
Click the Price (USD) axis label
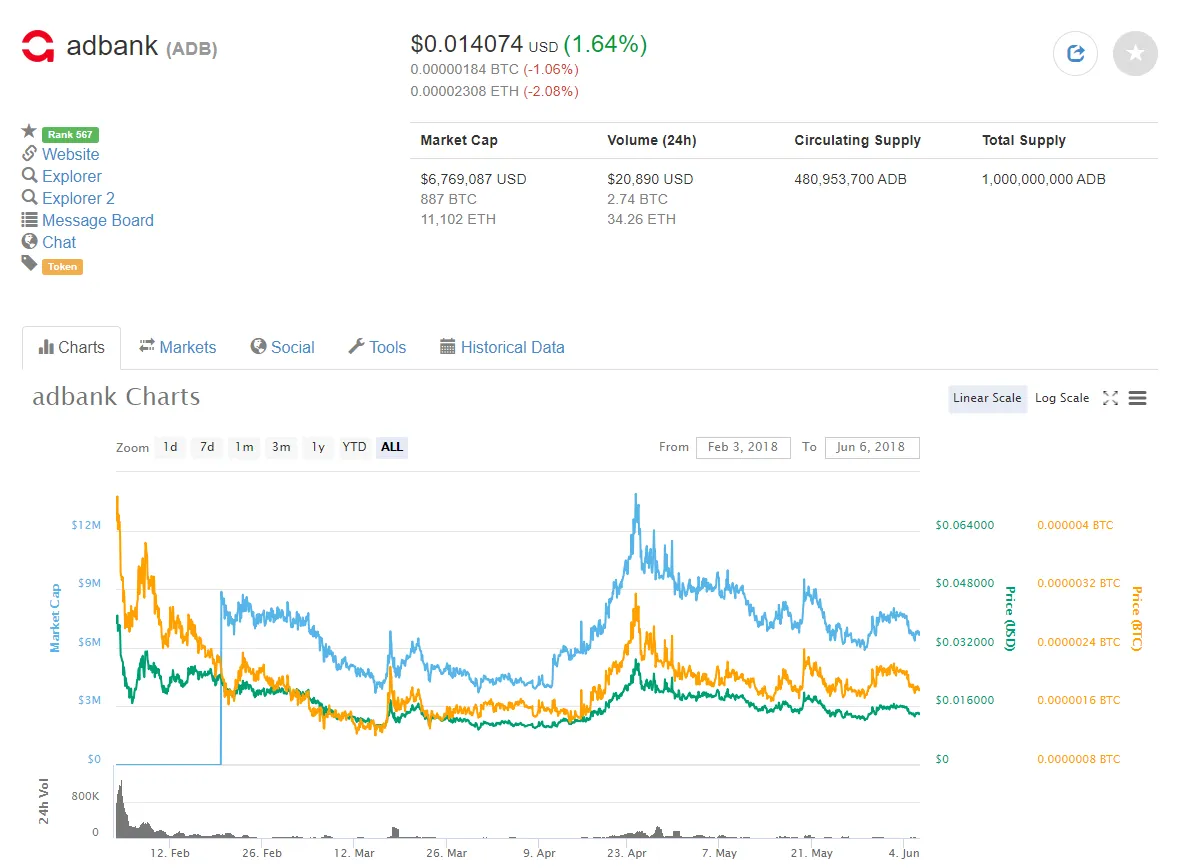click(x=1010, y=618)
